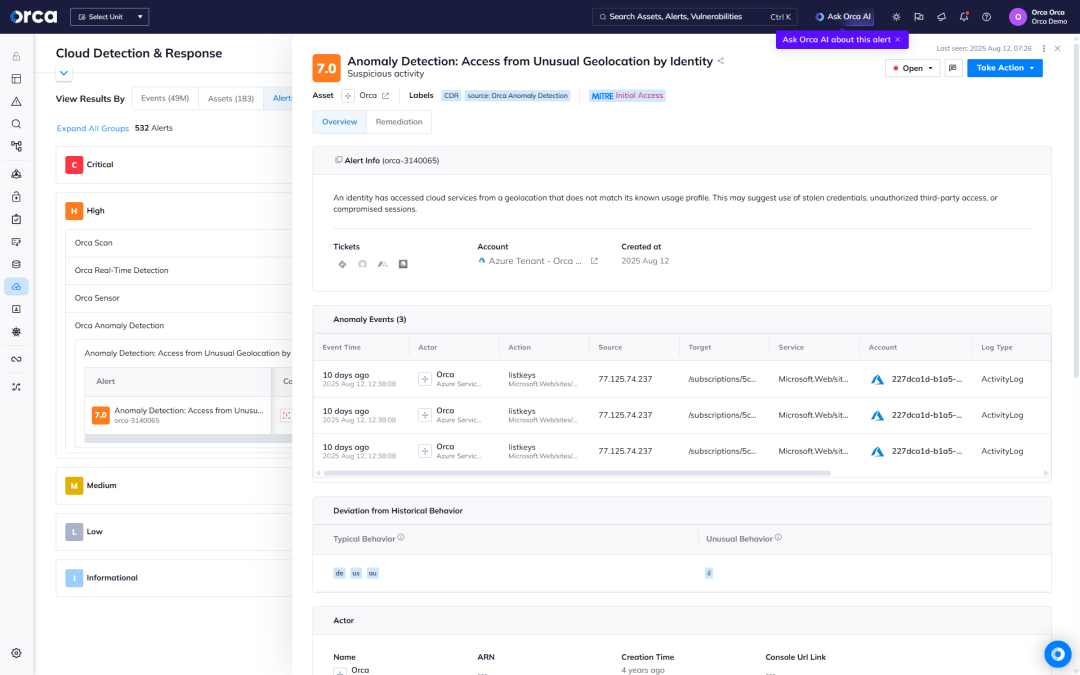The width and height of the screenshot is (1080, 675).
Task: Switch to the Remediation tab
Action: [x=399, y=121]
